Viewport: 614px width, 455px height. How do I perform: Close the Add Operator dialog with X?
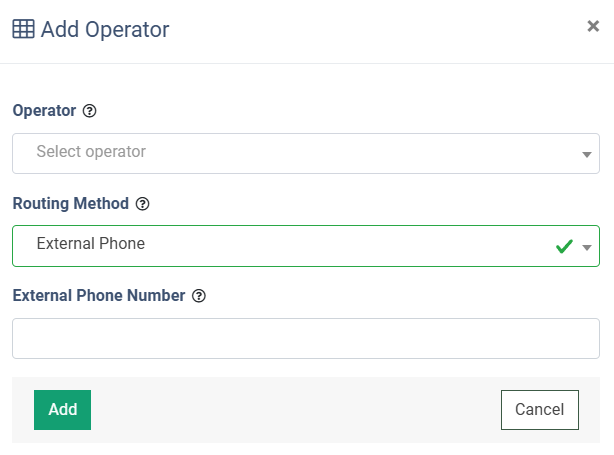click(x=593, y=27)
